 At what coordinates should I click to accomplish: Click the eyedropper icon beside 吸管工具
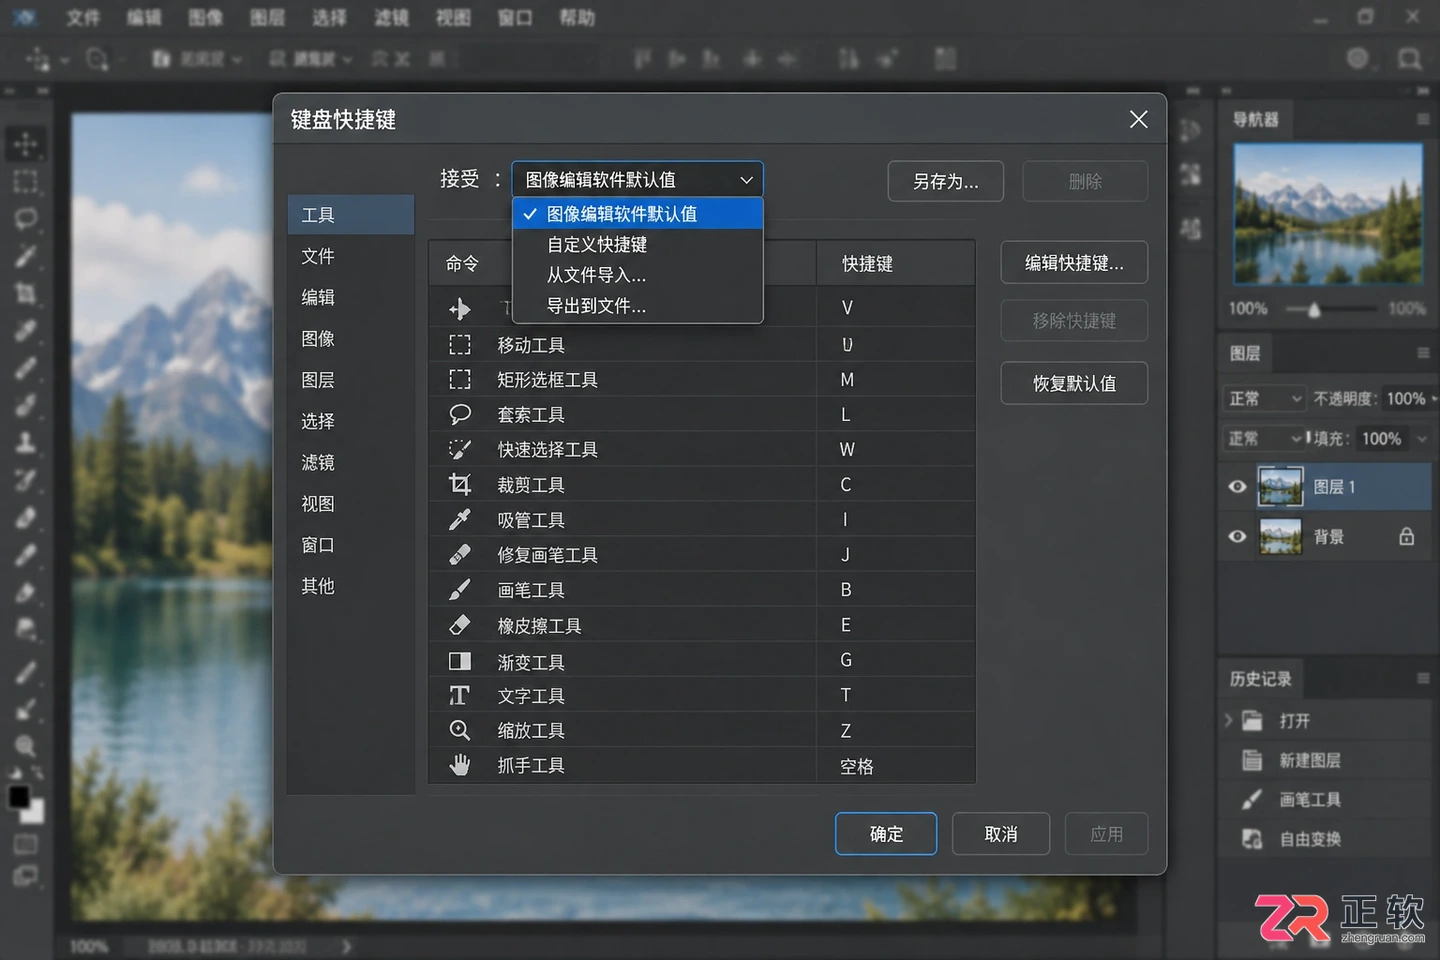coord(460,520)
